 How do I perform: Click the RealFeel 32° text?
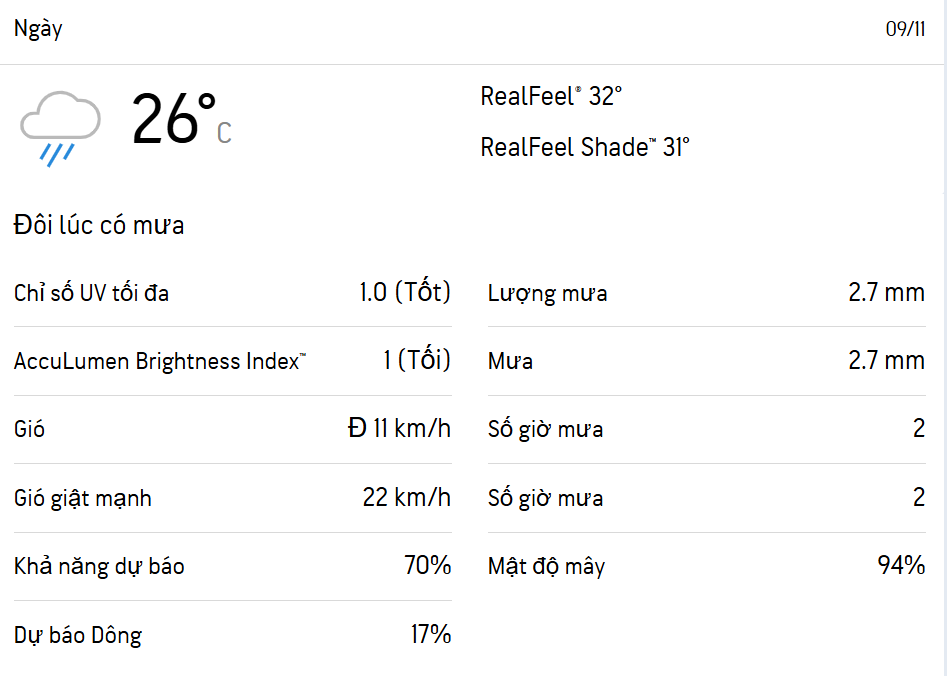coord(551,97)
